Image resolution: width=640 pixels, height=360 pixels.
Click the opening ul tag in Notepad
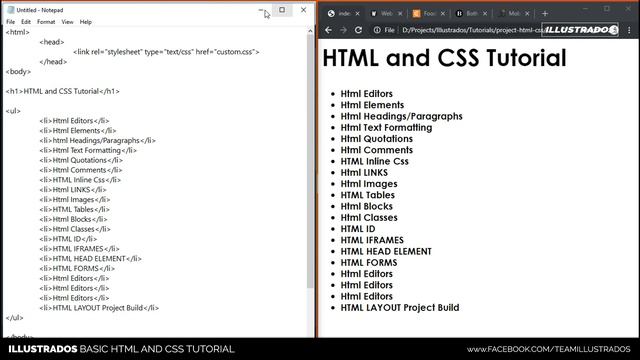click(x=13, y=111)
